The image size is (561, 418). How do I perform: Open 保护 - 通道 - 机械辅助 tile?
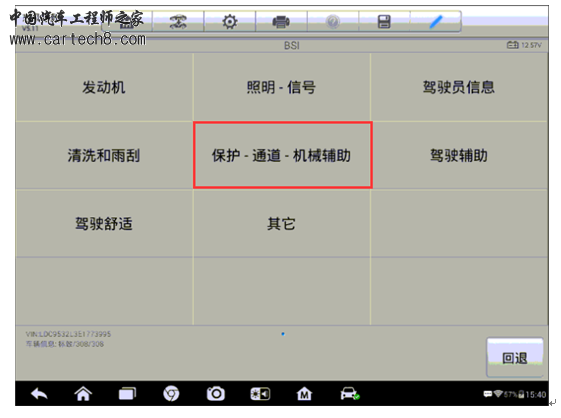click(x=283, y=155)
